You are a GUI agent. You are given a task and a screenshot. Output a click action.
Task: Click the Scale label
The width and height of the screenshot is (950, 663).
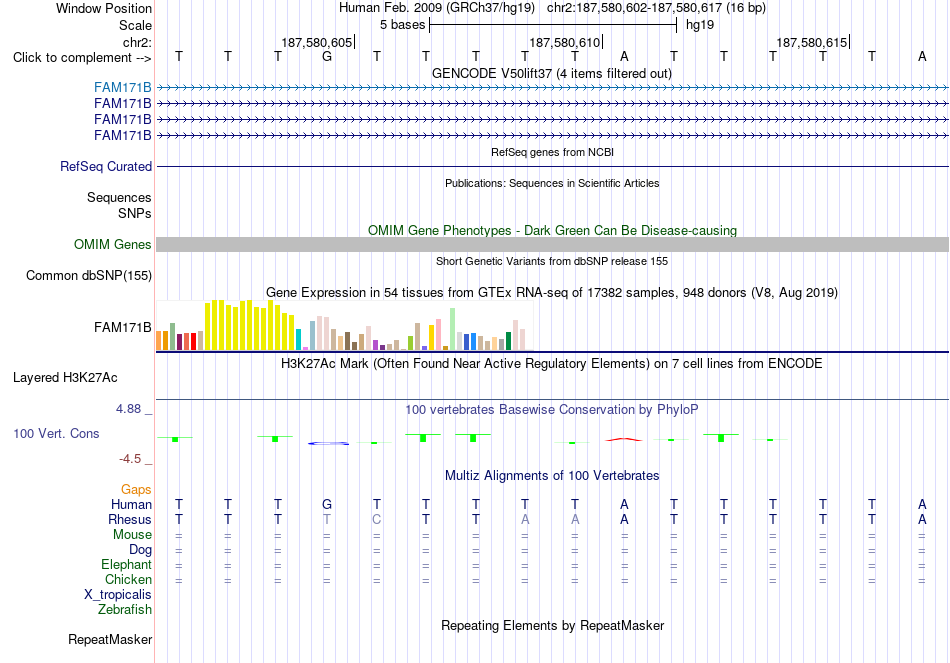[x=135, y=25]
